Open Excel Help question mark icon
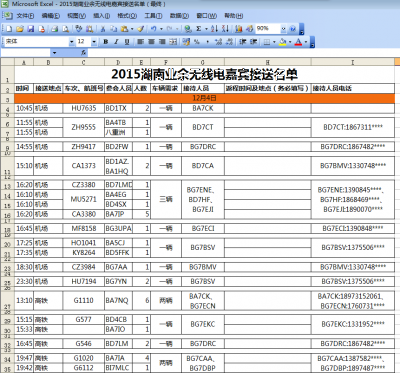This screenshot has width=400, height=373. point(293,29)
